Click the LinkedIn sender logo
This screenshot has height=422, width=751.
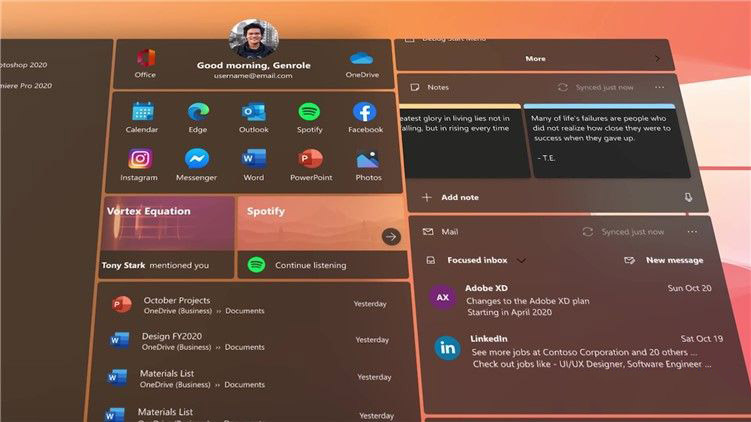click(447, 348)
